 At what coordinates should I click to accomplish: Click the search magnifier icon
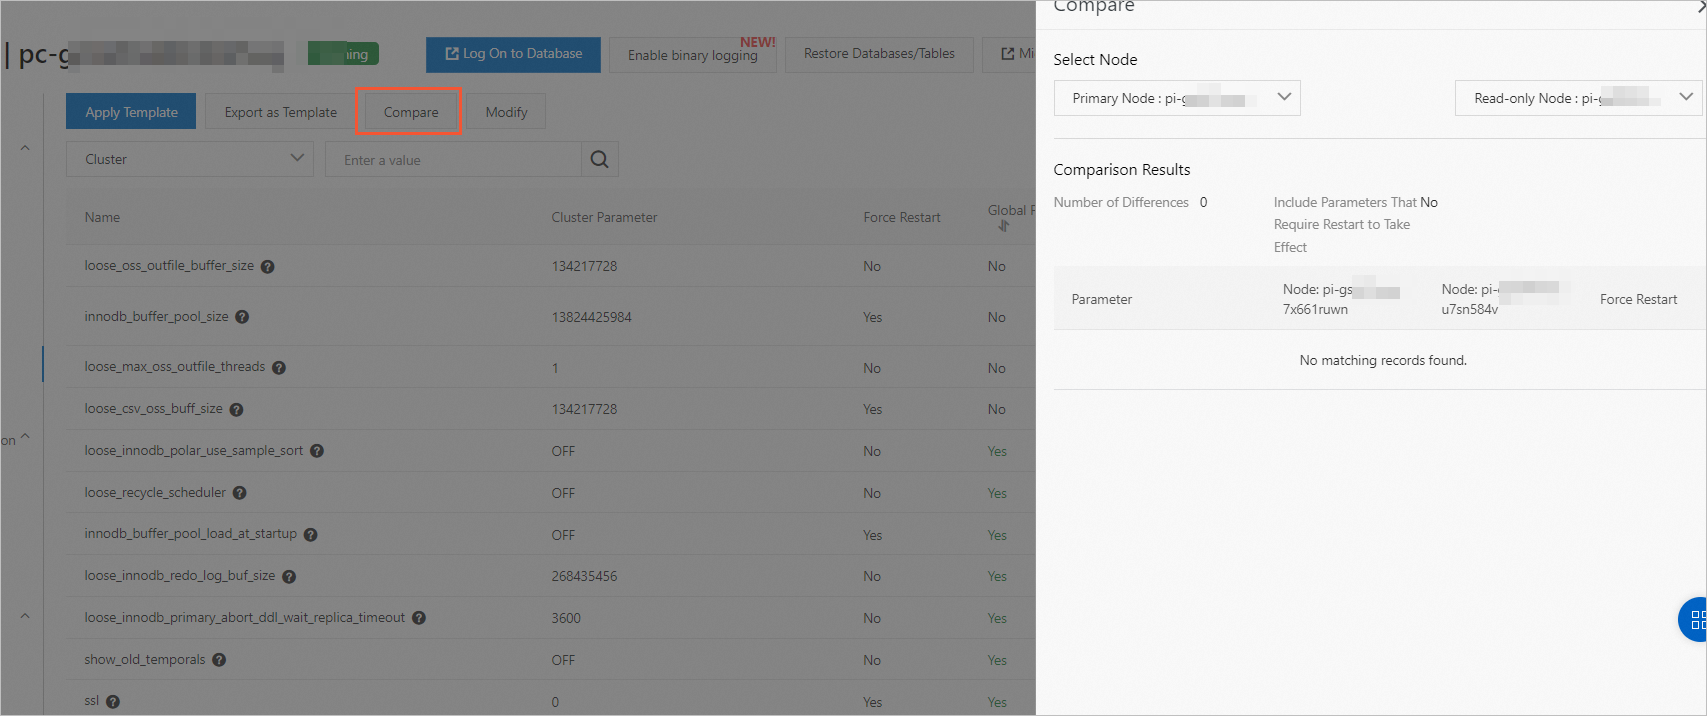(x=599, y=160)
